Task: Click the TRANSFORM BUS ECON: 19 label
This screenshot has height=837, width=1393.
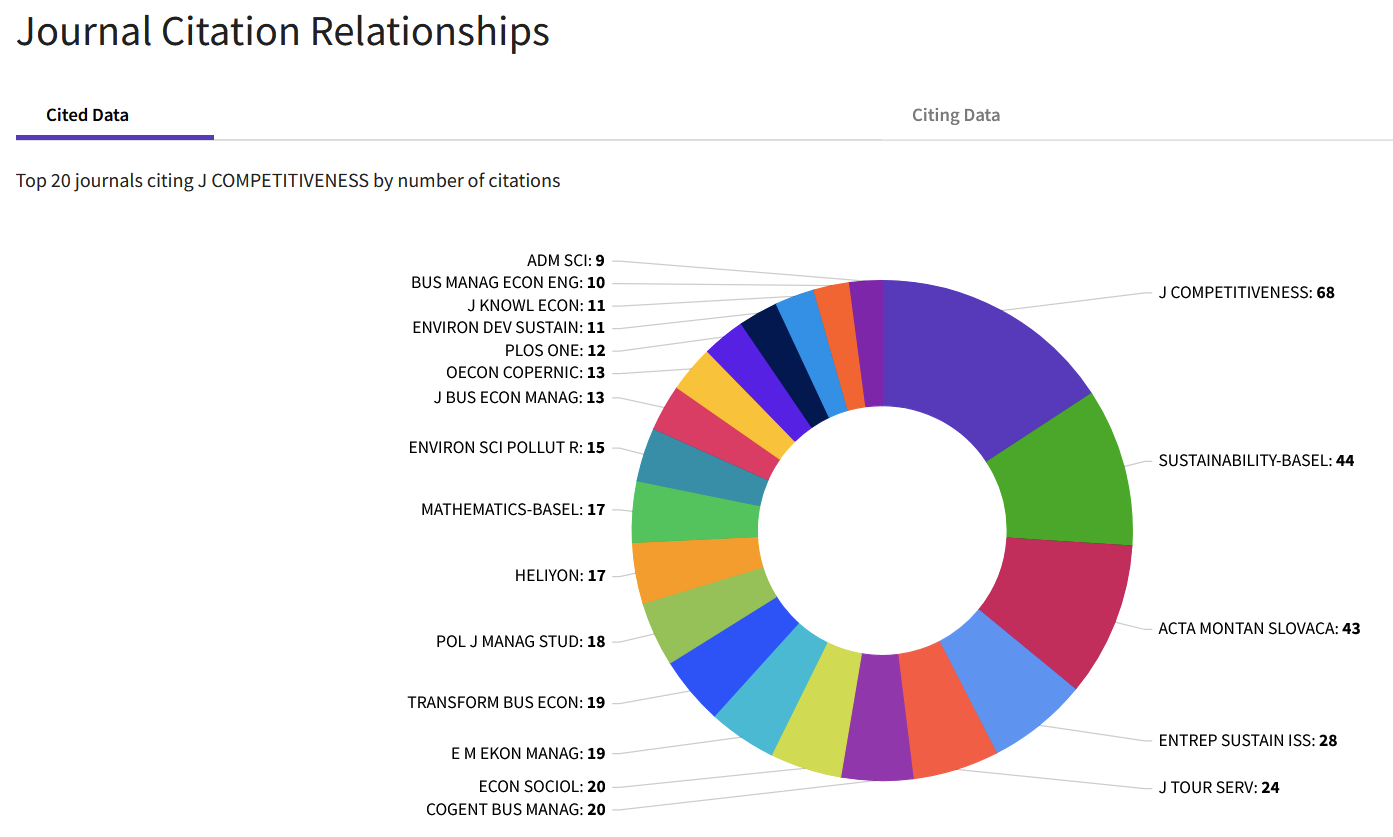Action: point(506,703)
